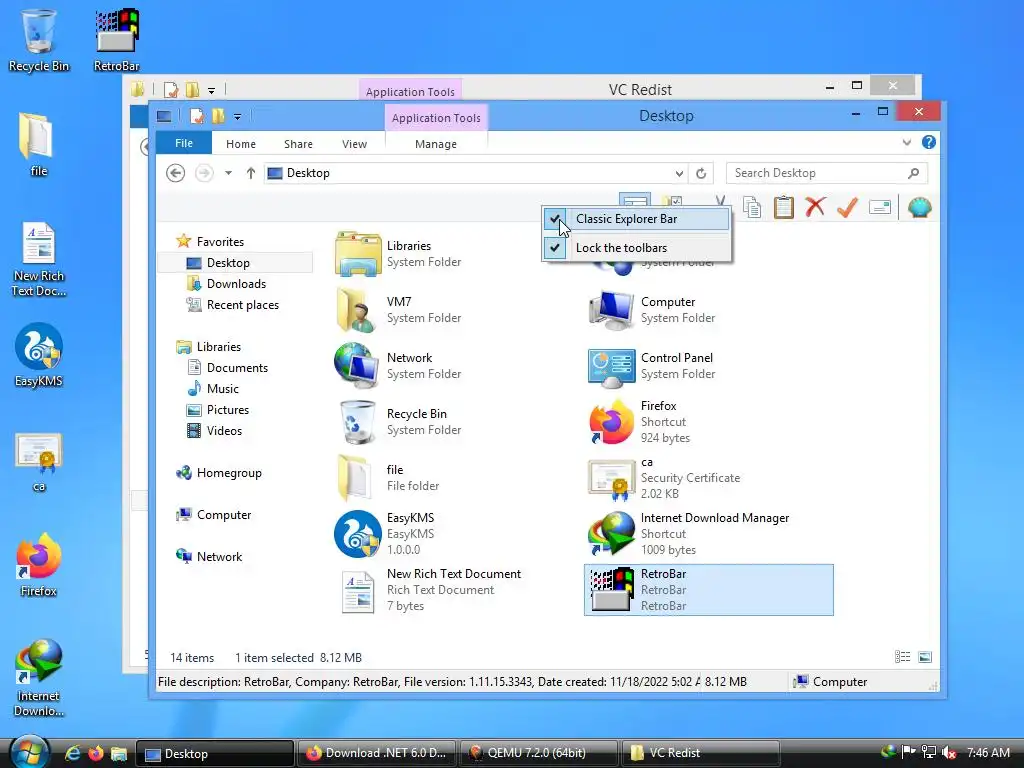The image size is (1024, 768).
Task: Select Internet Download Manager shortcut in list
Action: [x=709, y=534]
